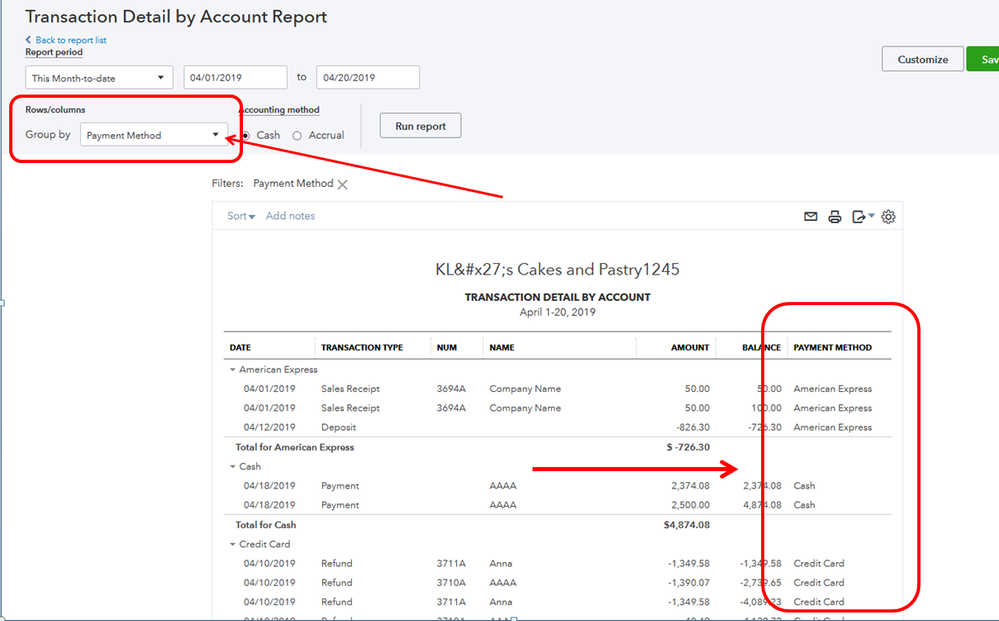999x621 pixels.
Task: Click the end date field 04/20/2019
Action: 367,78
